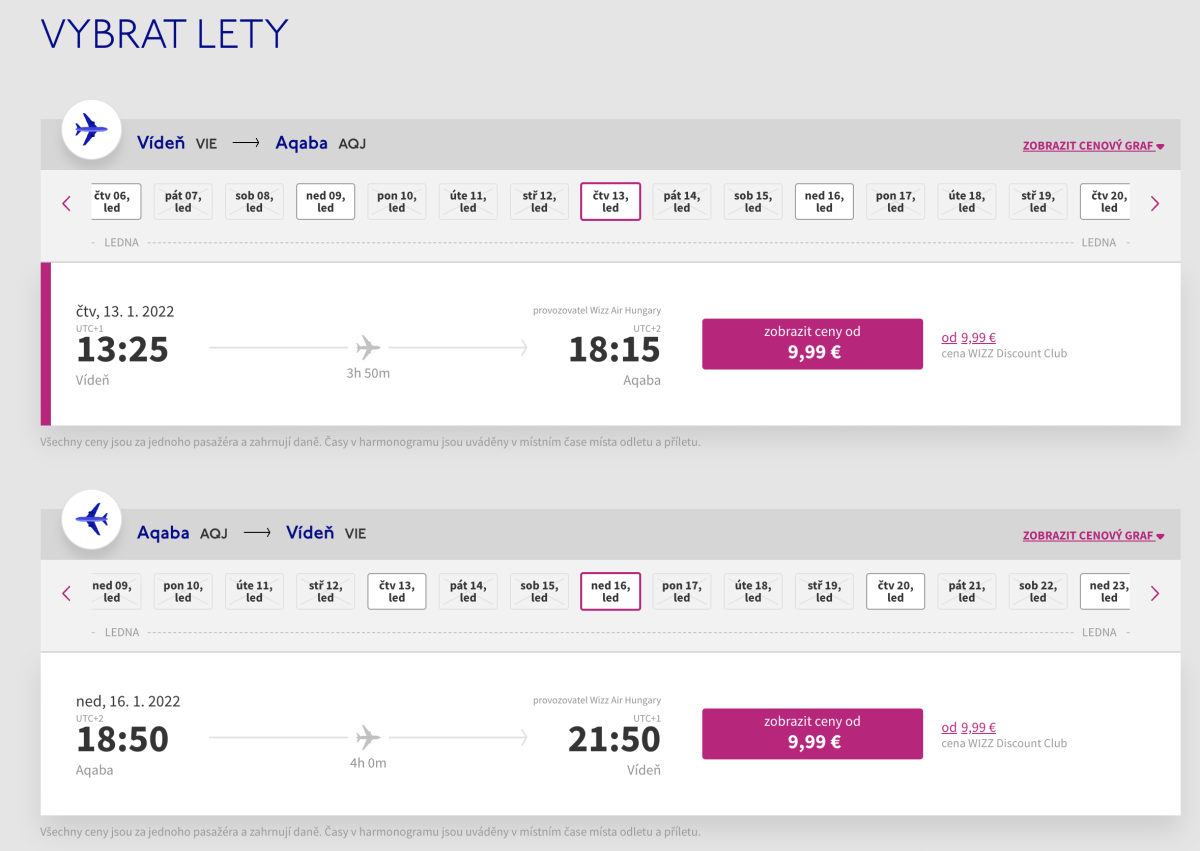This screenshot has height=851, width=1200.
Task: Click the return Aqaba–Vídeň plane logo icon
Action: [91, 519]
